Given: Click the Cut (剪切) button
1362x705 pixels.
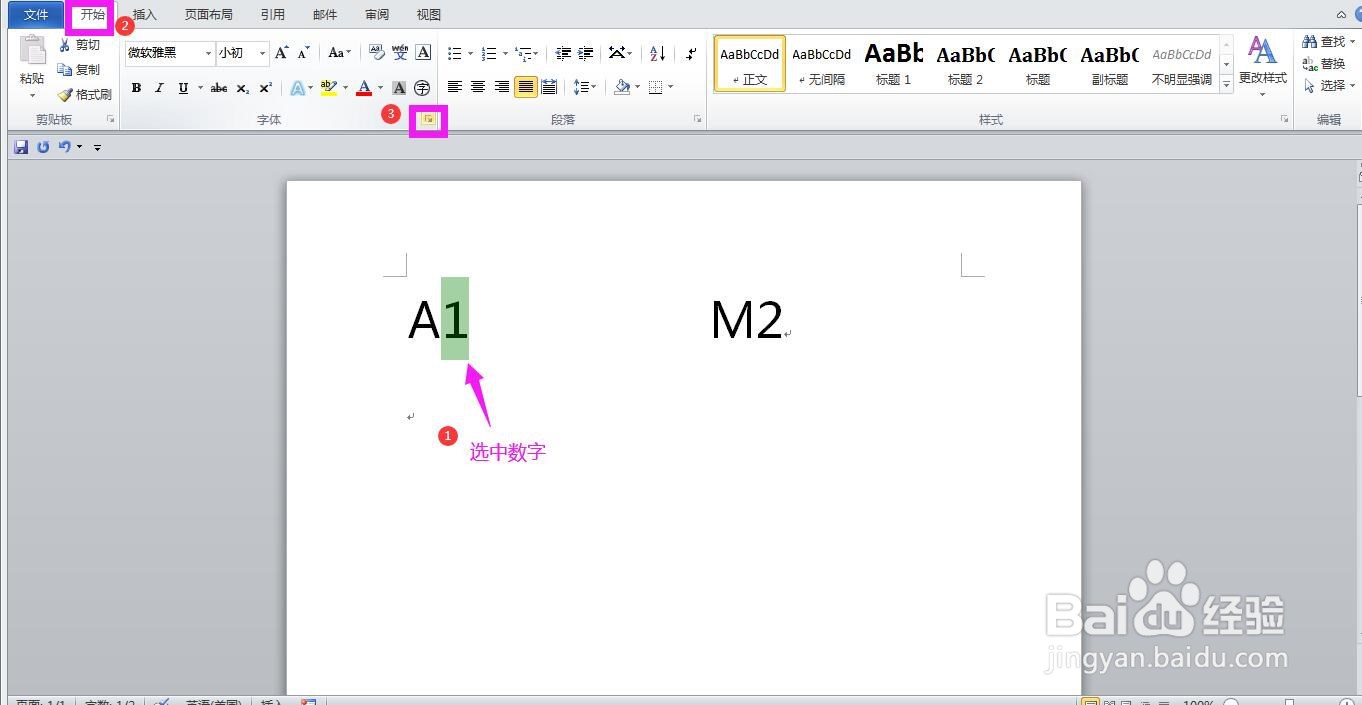Looking at the screenshot, I should coord(80,45).
